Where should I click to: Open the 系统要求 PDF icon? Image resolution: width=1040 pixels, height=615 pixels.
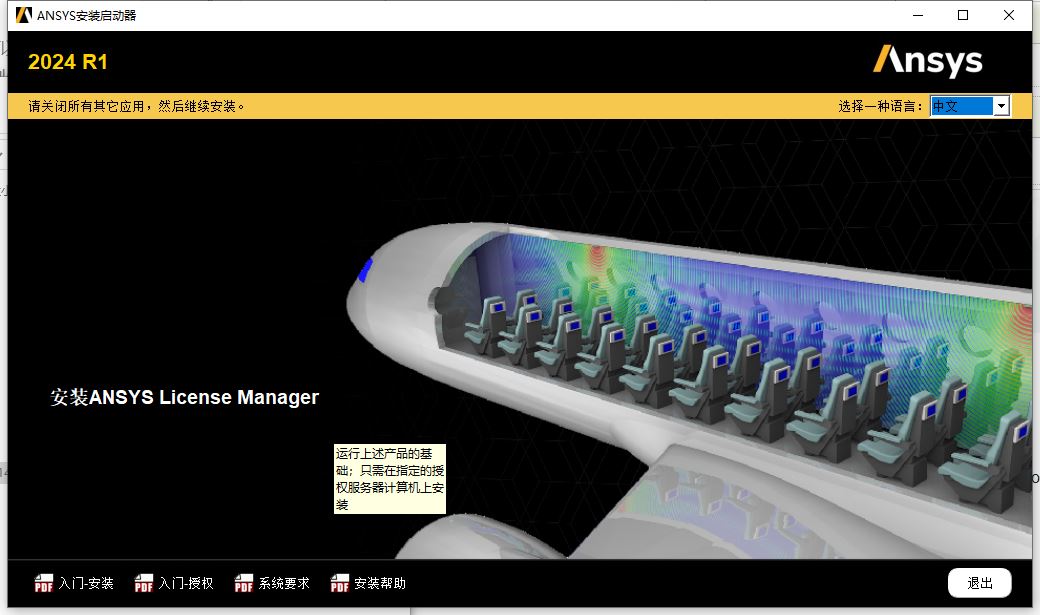pyautogui.click(x=244, y=583)
